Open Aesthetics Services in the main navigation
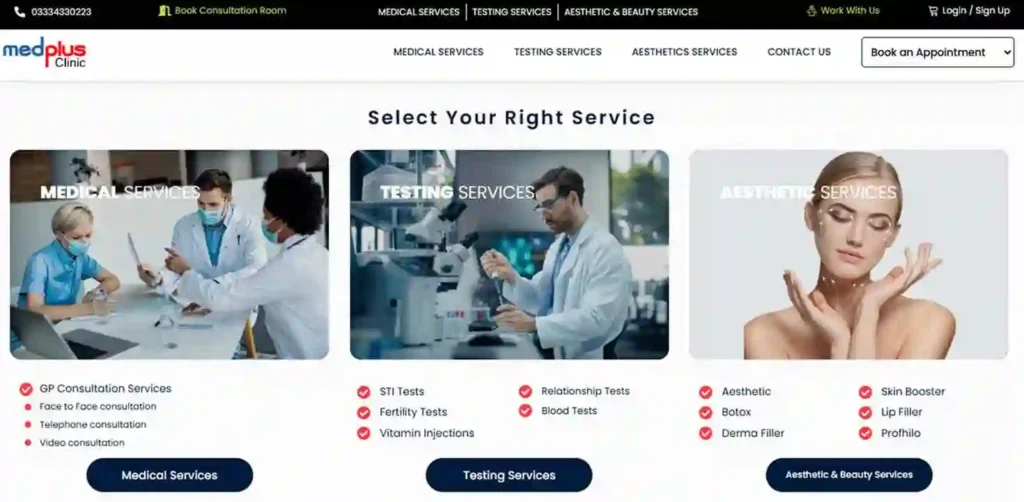 684,52
